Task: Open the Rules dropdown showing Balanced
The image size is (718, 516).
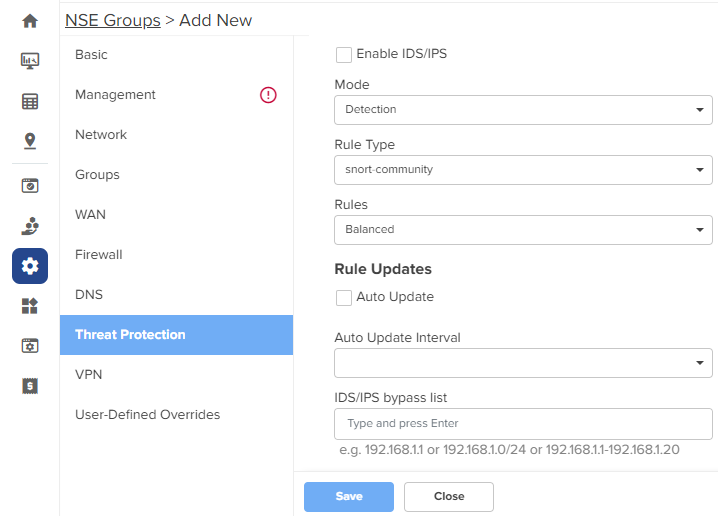Action: click(523, 230)
